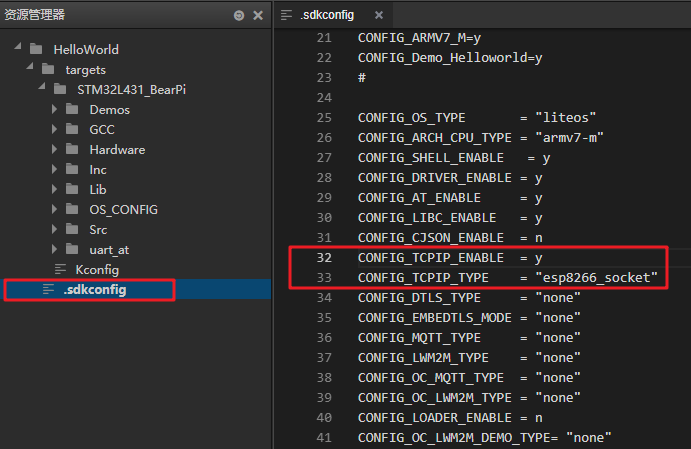Click the Src folder icon
The image size is (691, 449).
(72, 229)
